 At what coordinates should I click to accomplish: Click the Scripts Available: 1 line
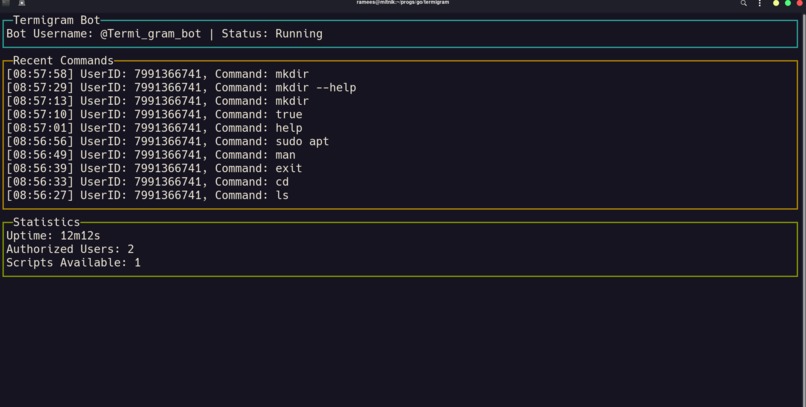[x=73, y=263]
